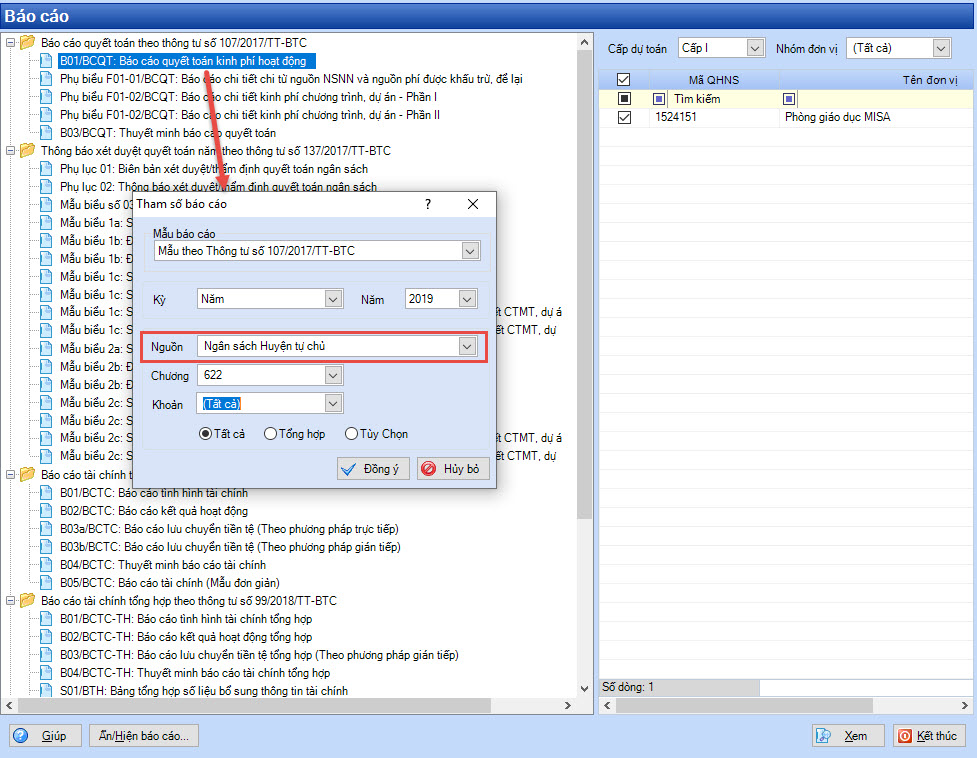
Task: Click the question mark help icon in dialog
Action: tap(428, 204)
